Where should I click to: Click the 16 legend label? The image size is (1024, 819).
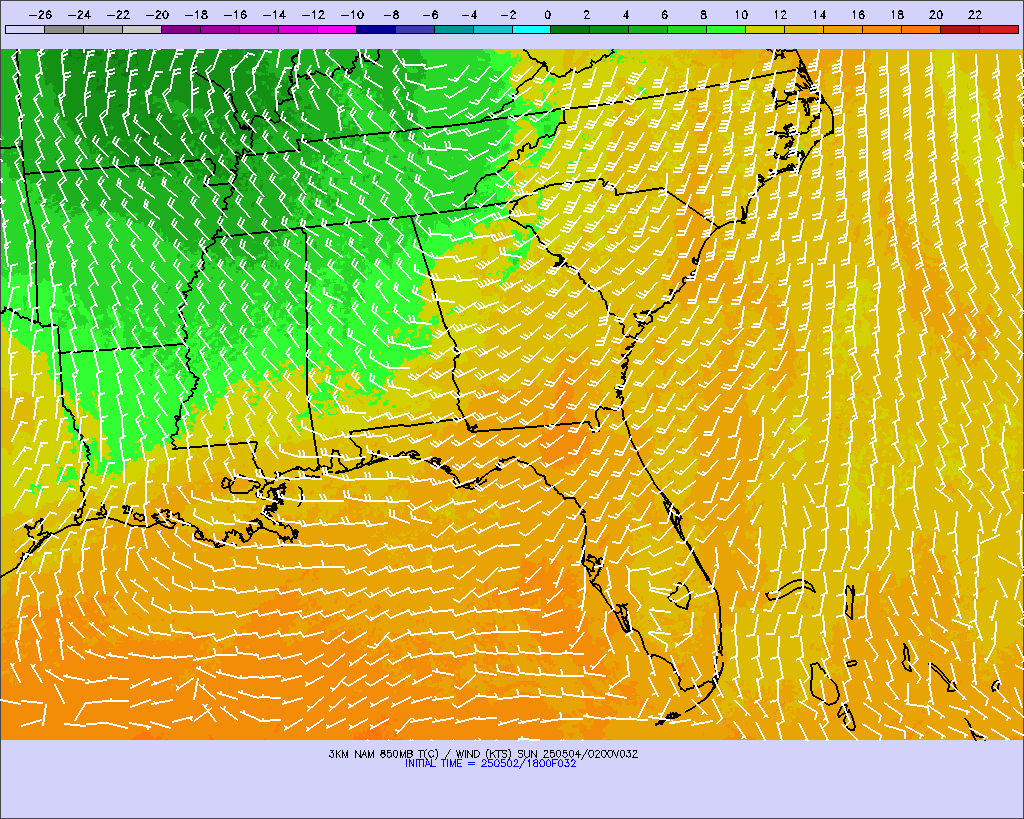[858, 15]
